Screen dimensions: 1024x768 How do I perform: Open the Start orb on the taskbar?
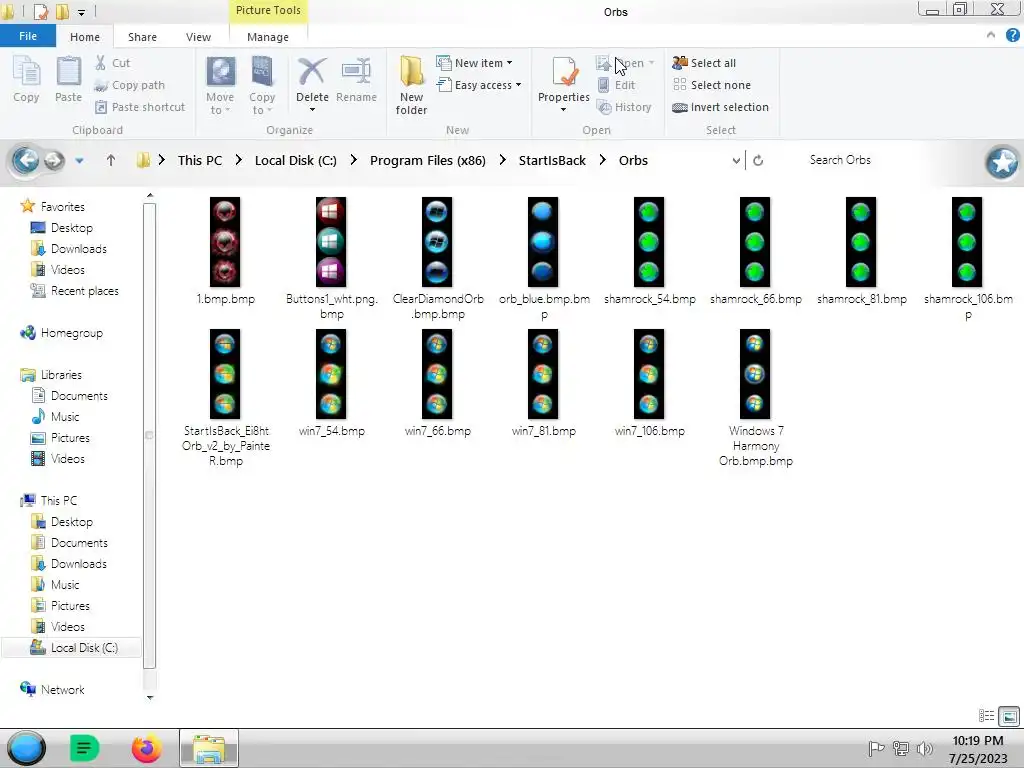(26, 748)
